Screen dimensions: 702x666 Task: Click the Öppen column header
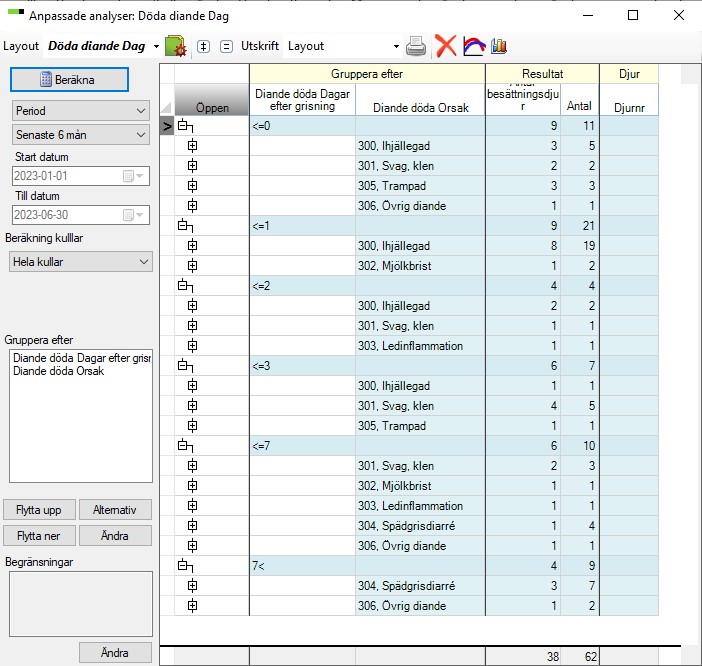pos(211,100)
